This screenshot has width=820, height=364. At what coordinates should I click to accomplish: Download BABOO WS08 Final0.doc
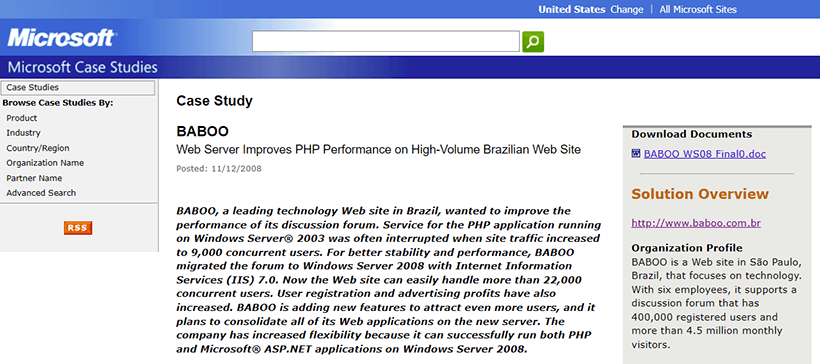click(x=705, y=154)
